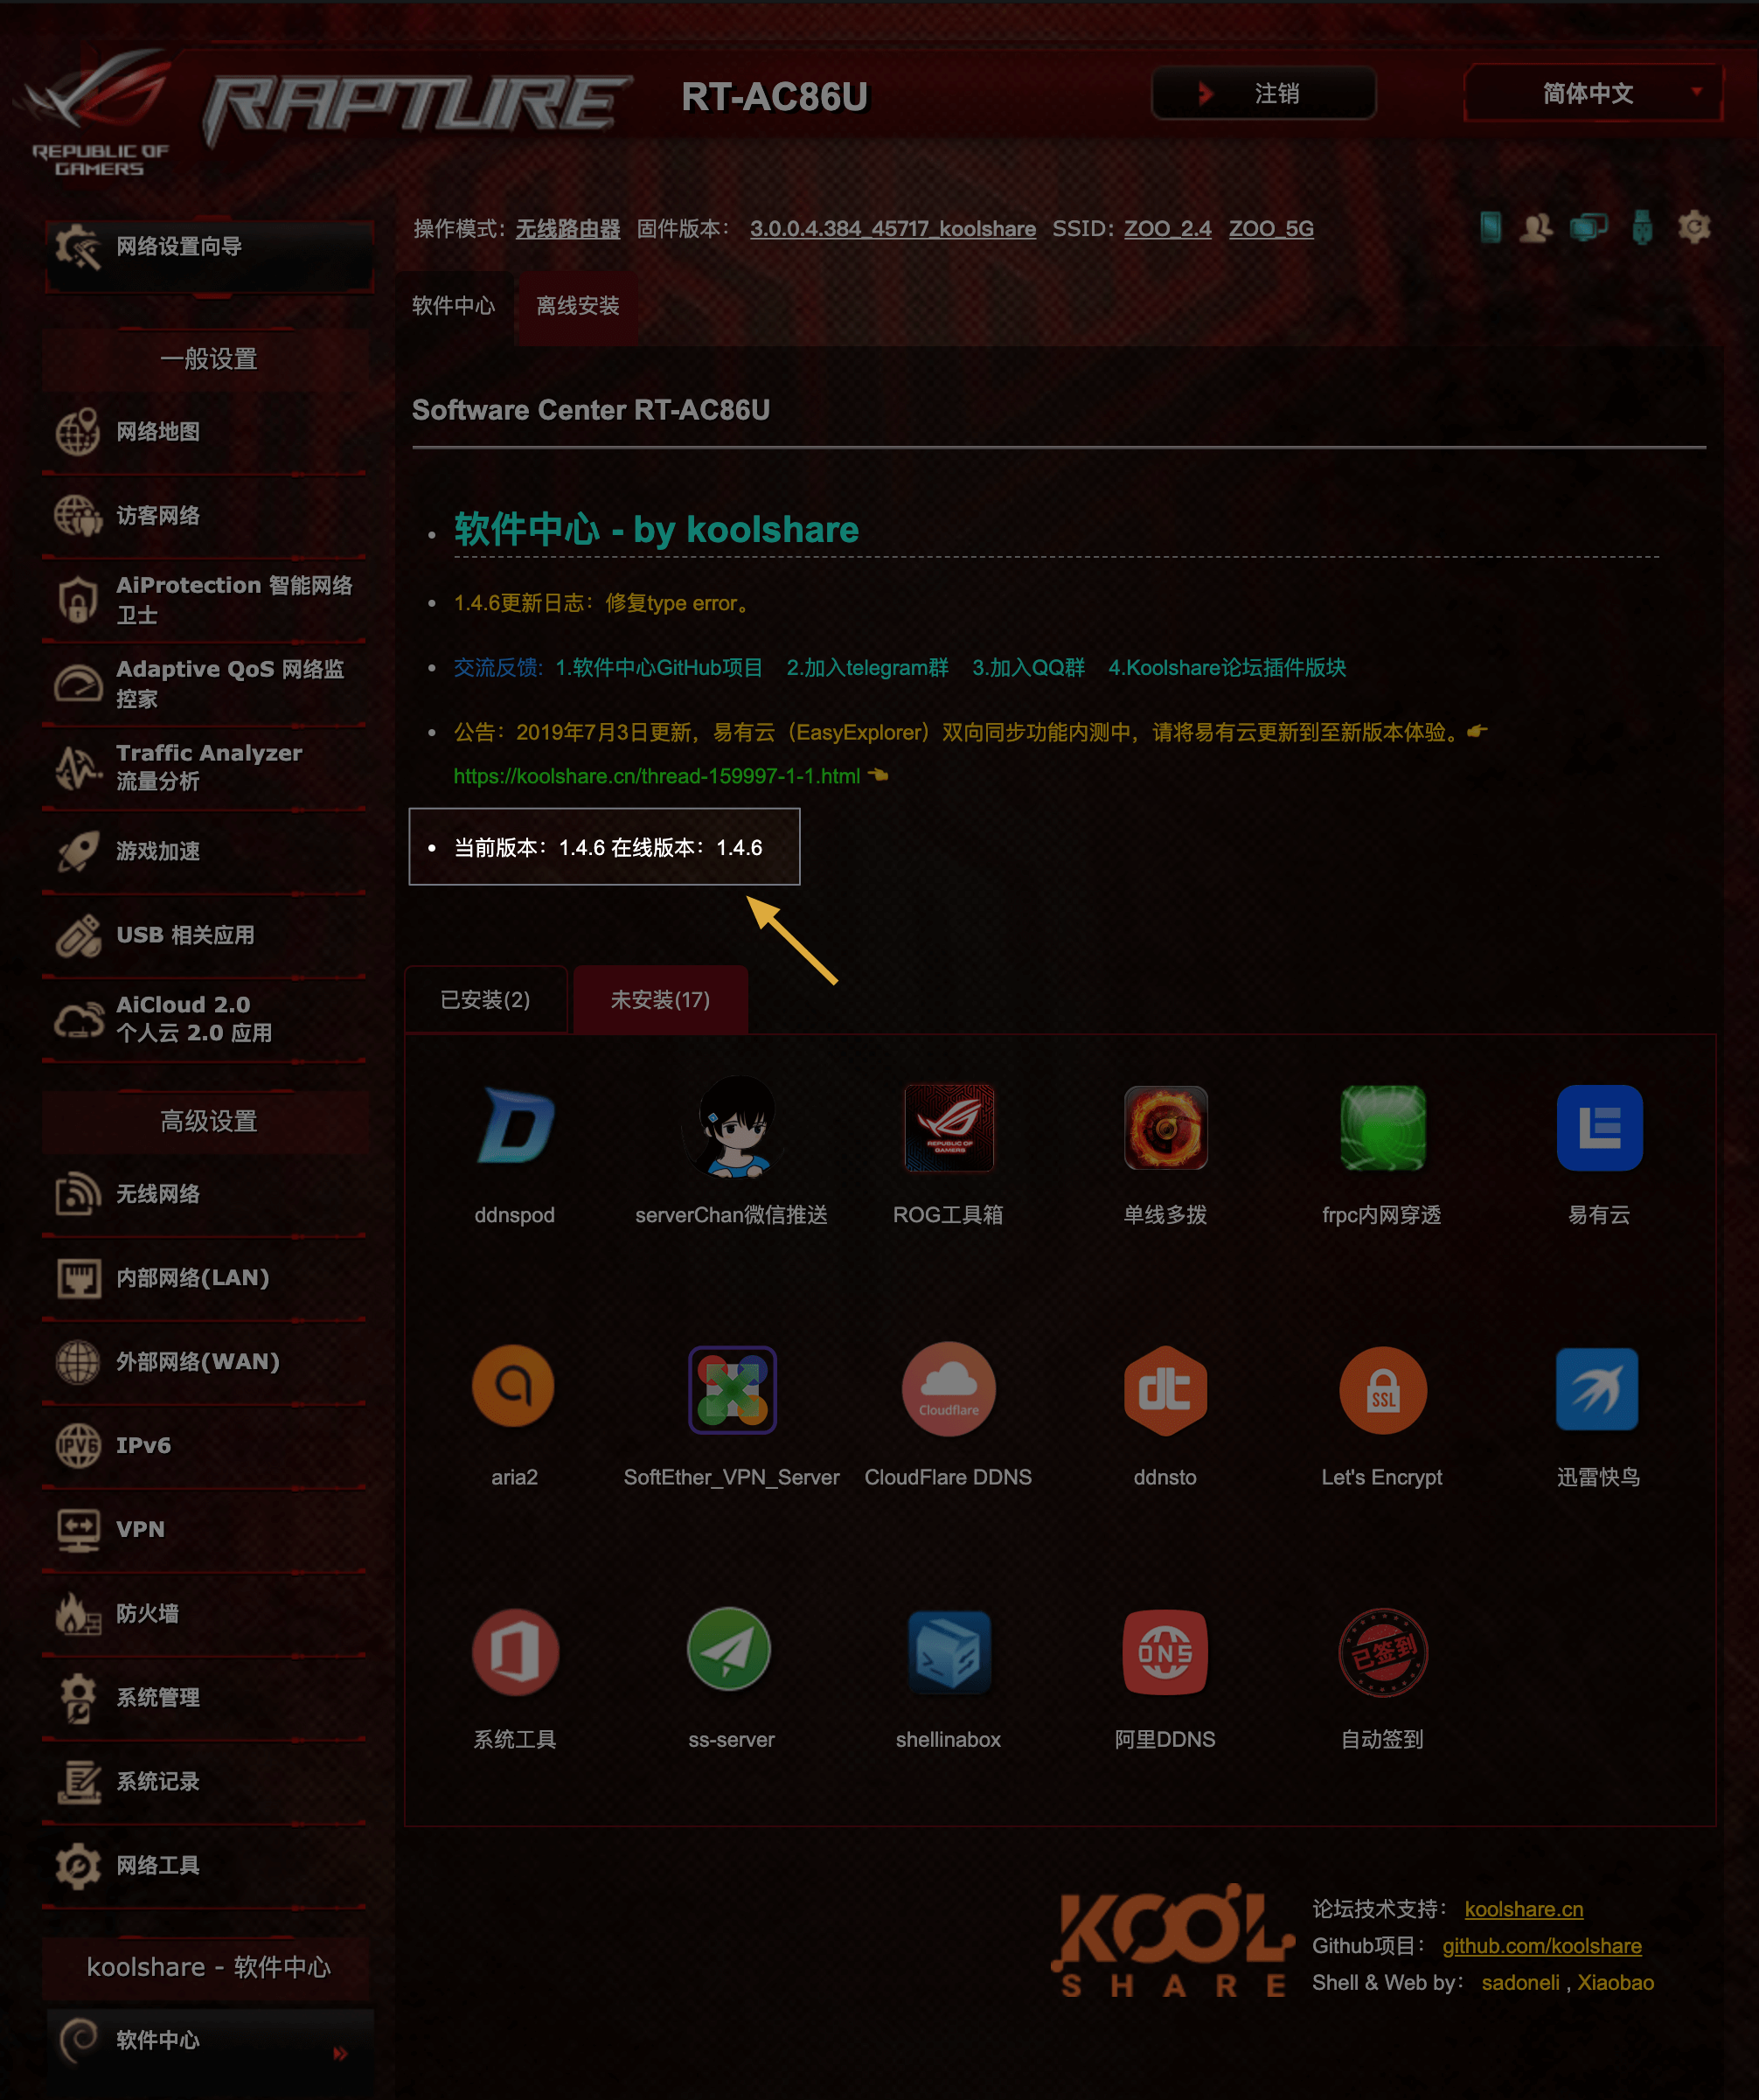Open 内部网络(LAN) settings

[x=205, y=1278]
